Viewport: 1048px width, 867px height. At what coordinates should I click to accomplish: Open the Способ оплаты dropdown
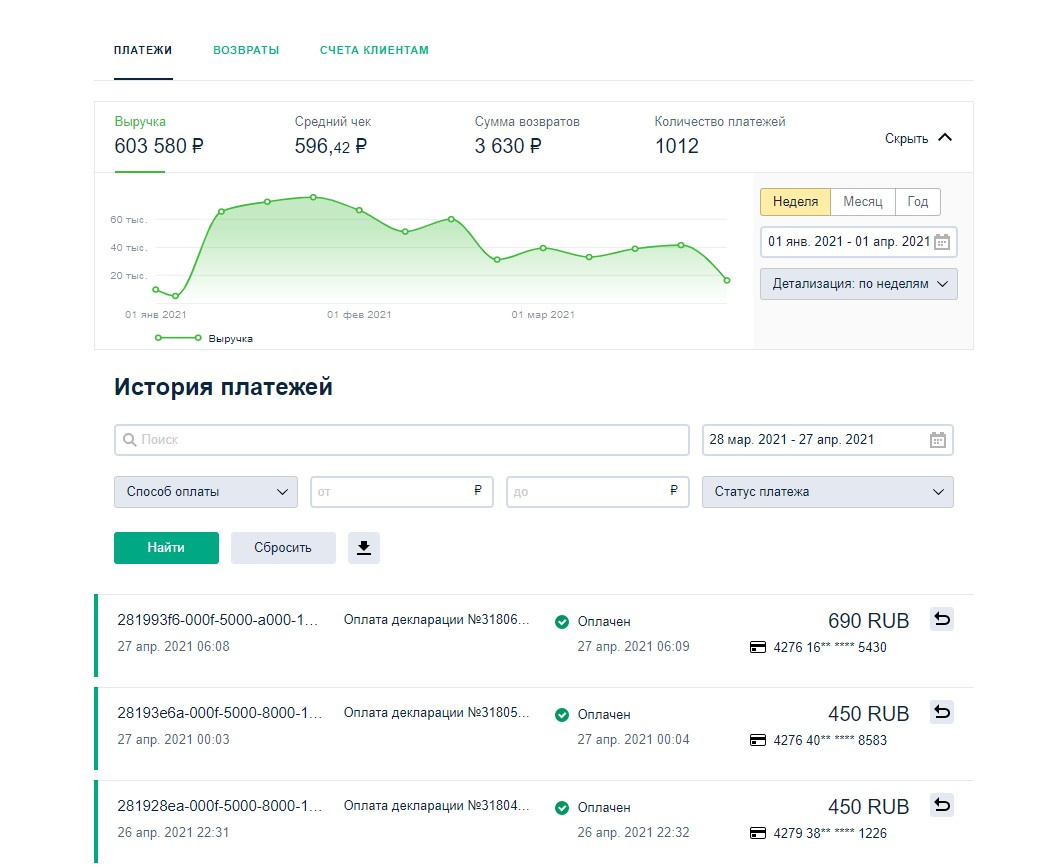[x=206, y=492]
